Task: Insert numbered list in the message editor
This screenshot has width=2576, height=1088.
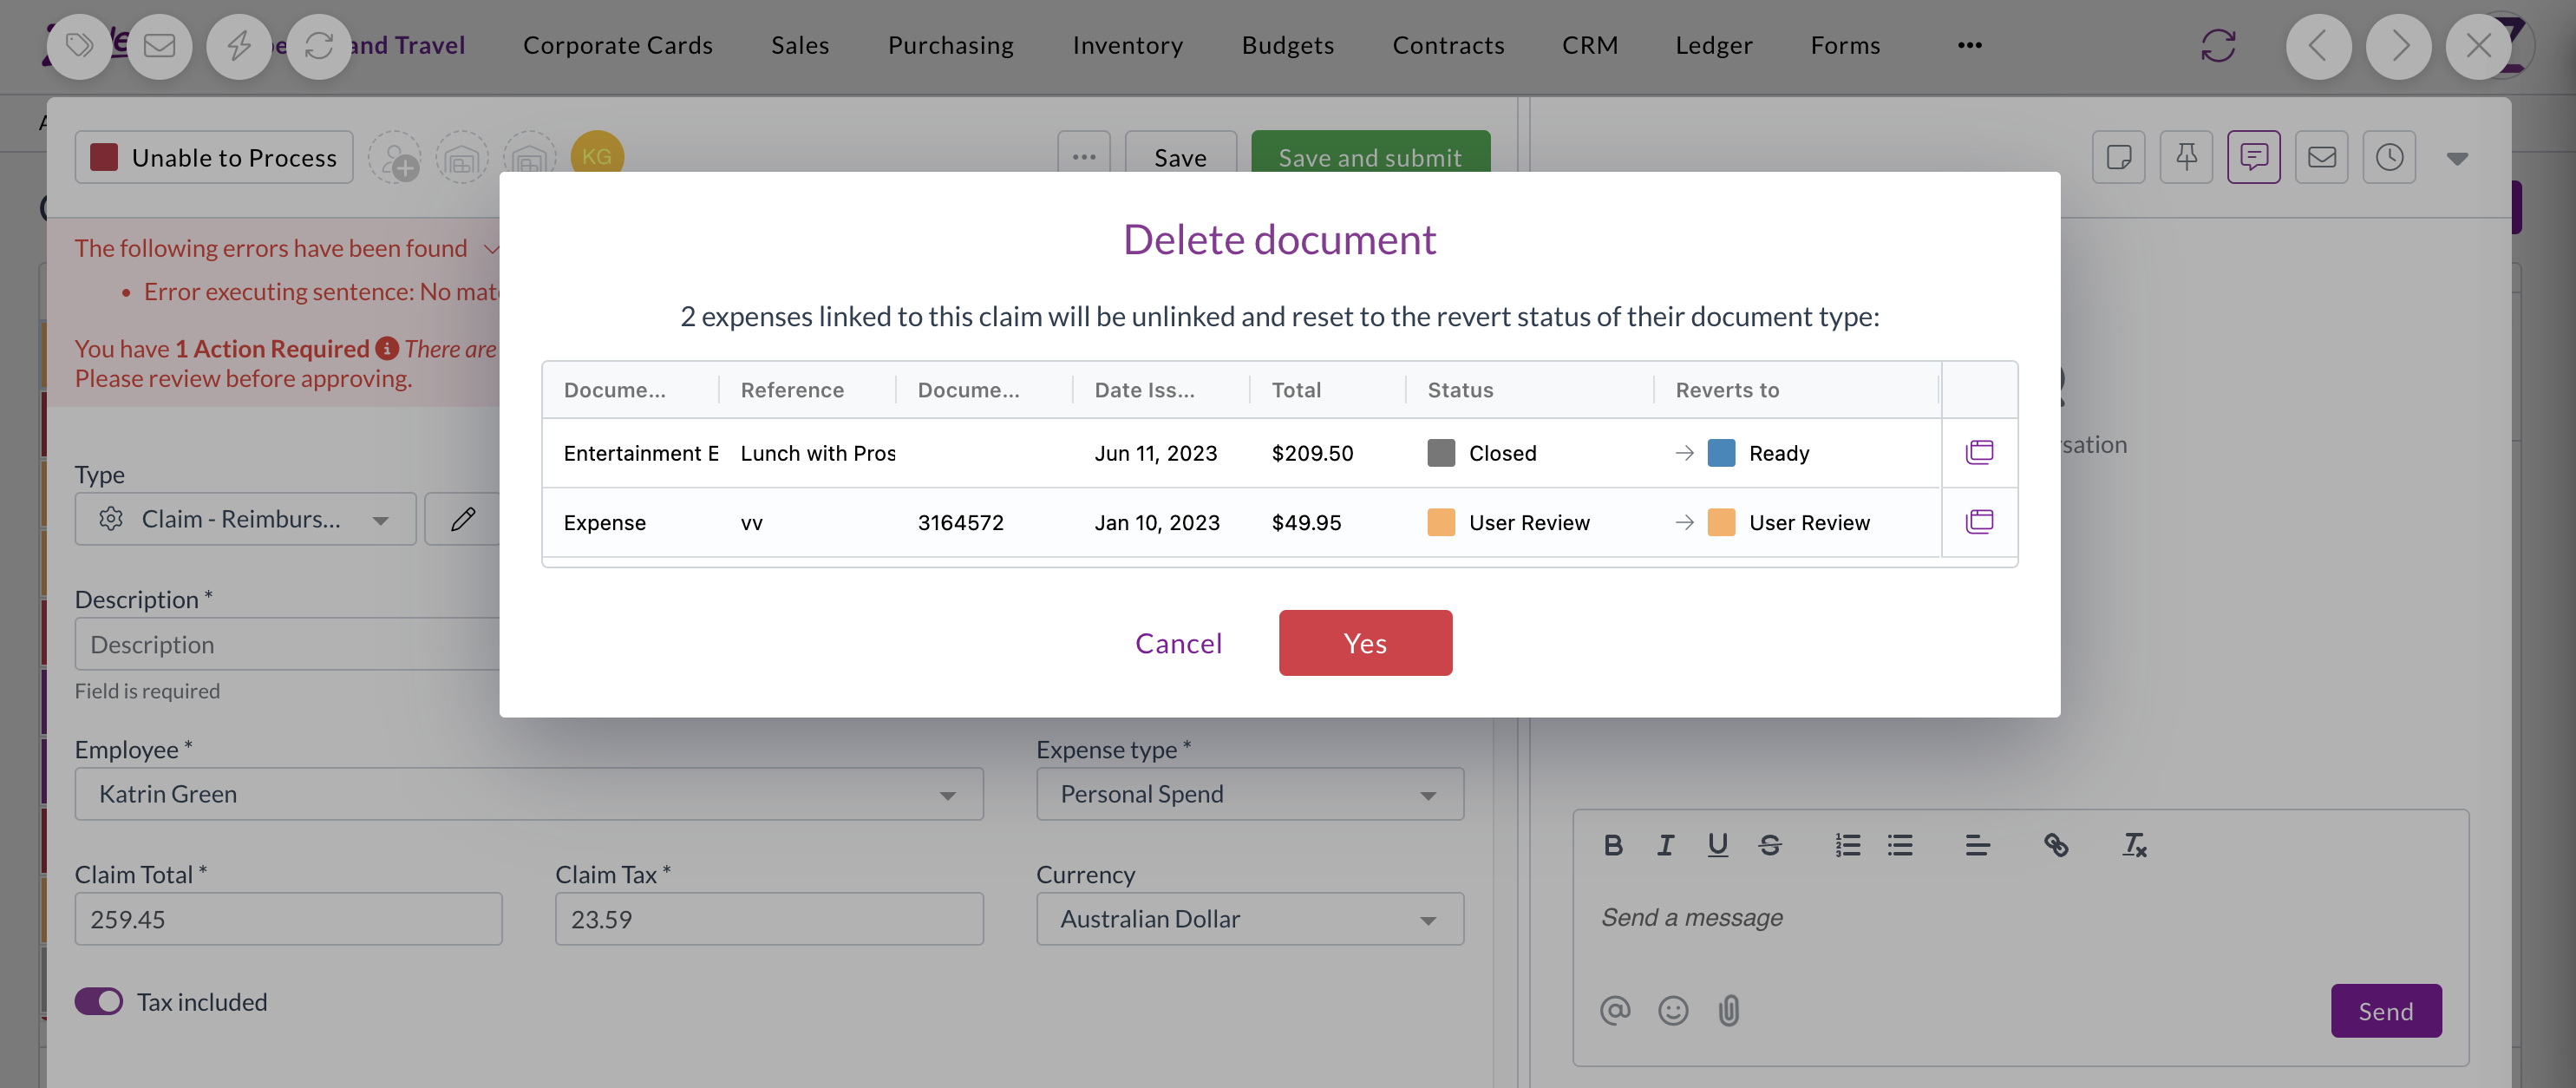Action: tap(1847, 845)
